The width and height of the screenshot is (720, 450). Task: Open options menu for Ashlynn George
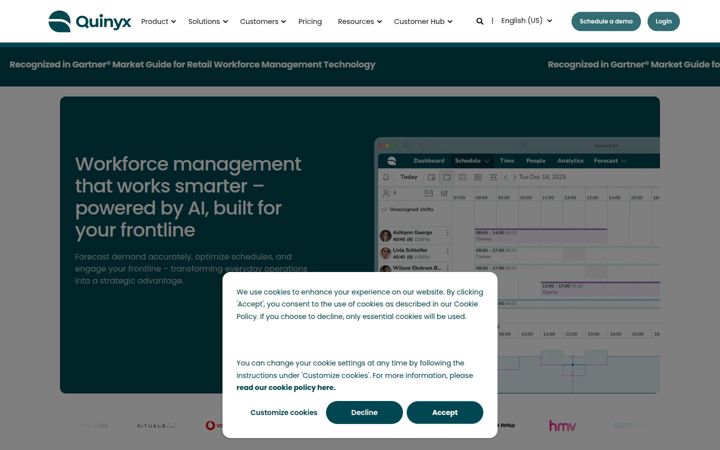coord(447,233)
